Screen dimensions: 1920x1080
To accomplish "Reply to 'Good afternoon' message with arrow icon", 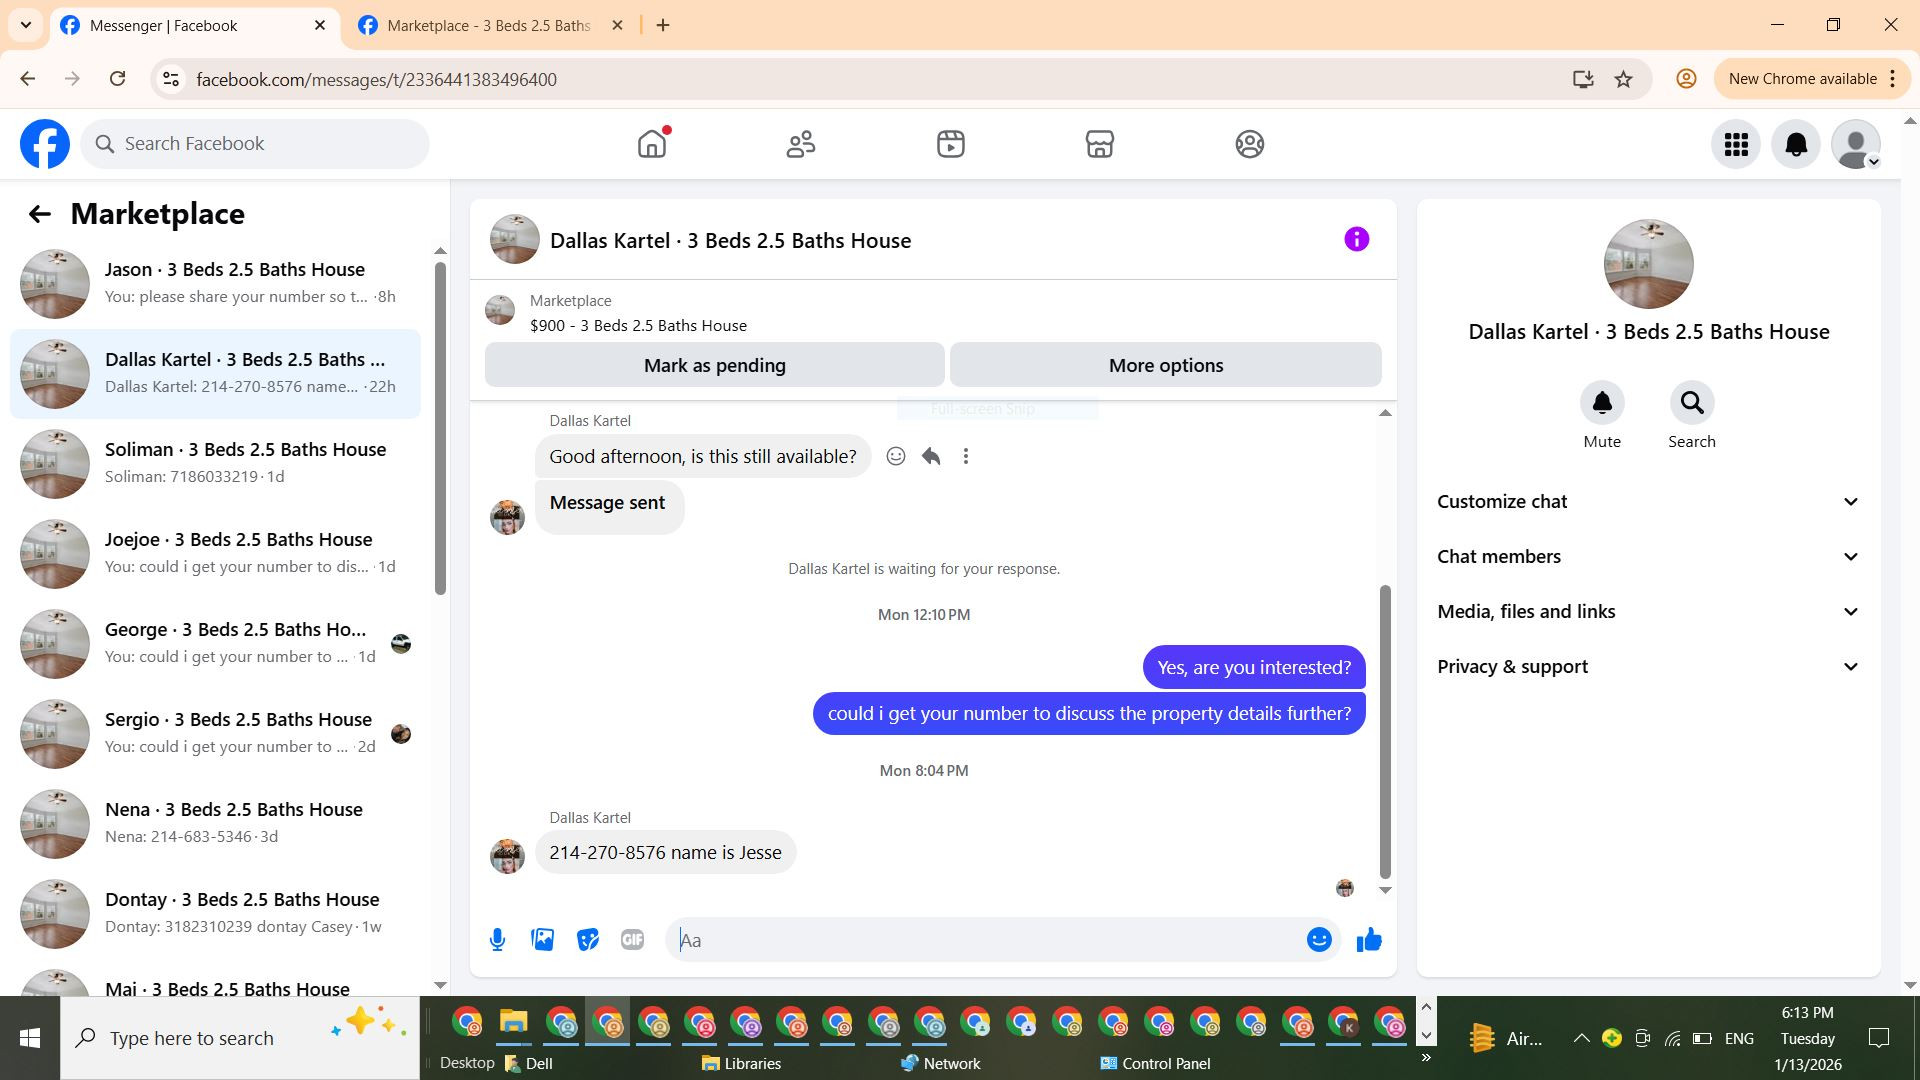I will [931, 457].
